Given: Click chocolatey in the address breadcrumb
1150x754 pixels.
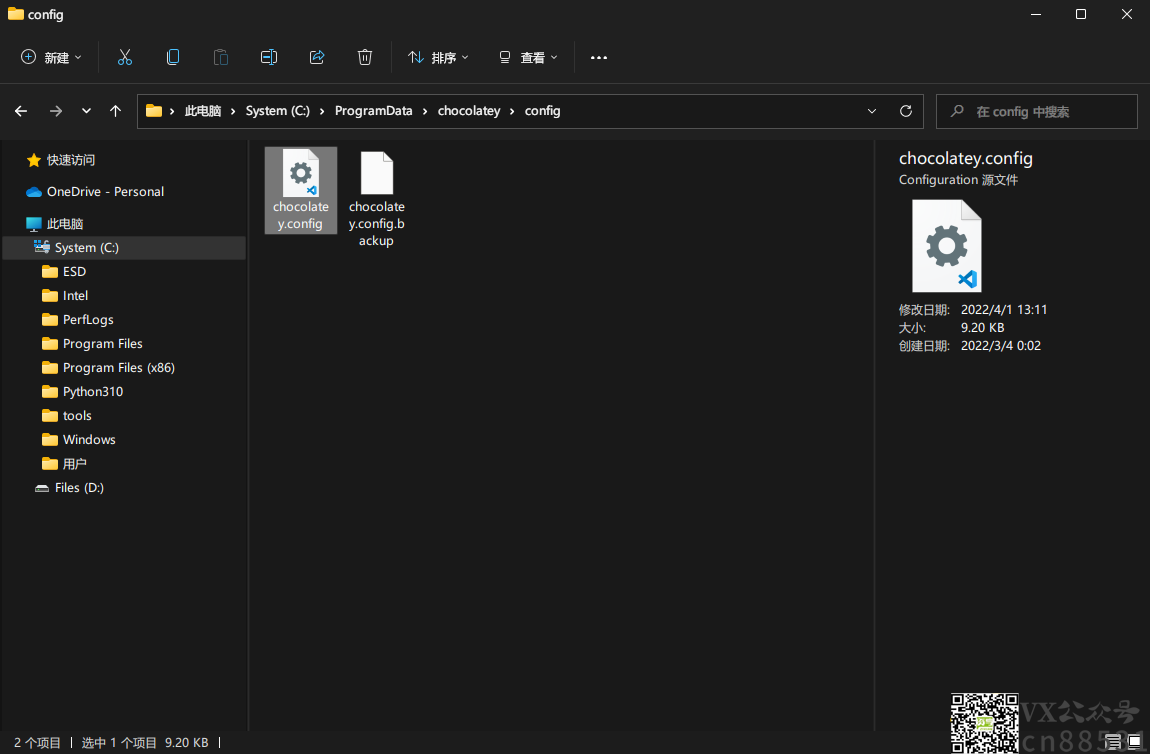Looking at the screenshot, I should 469,111.
